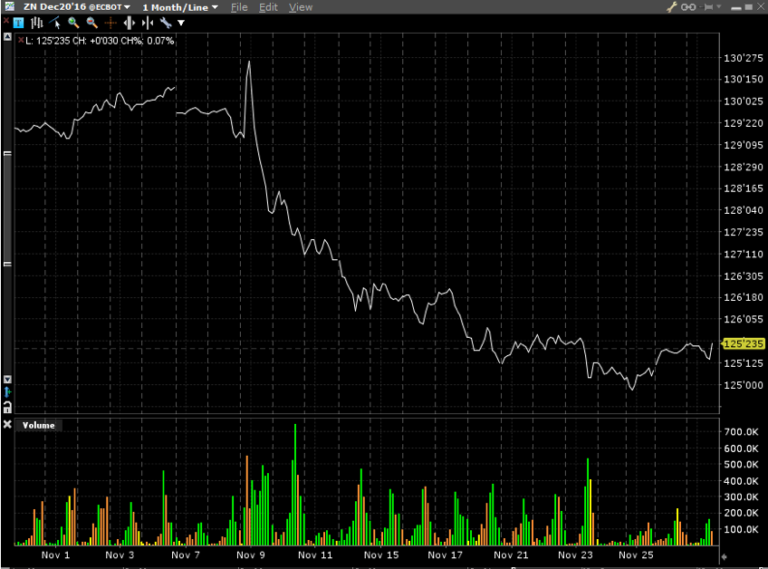Click the vertical scale slider on the left edge
This screenshot has height=569, width=768.
(x=7, y=209)
